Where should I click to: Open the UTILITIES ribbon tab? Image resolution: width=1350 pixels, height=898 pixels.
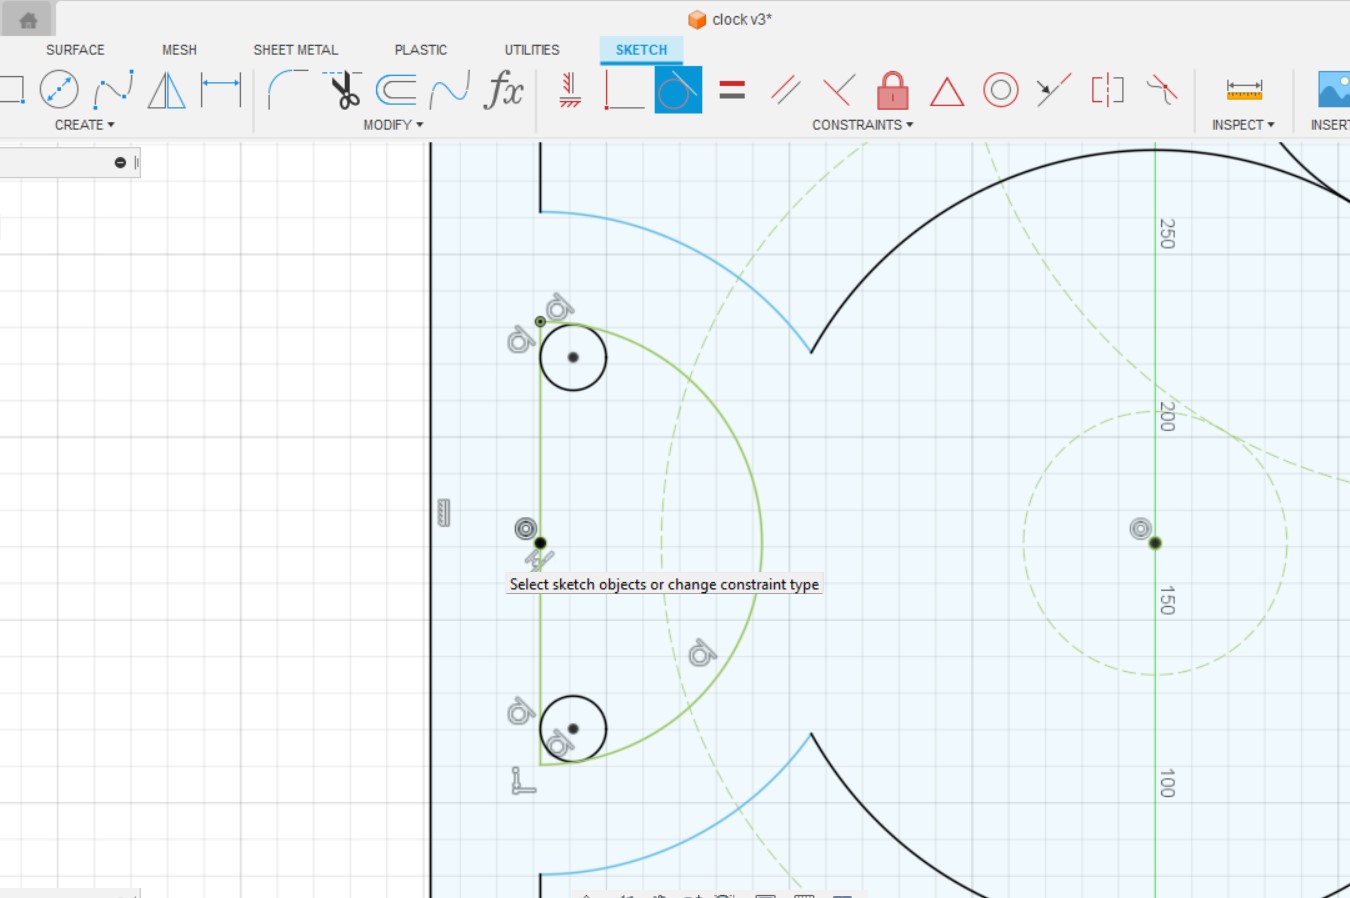pos(531,49)
